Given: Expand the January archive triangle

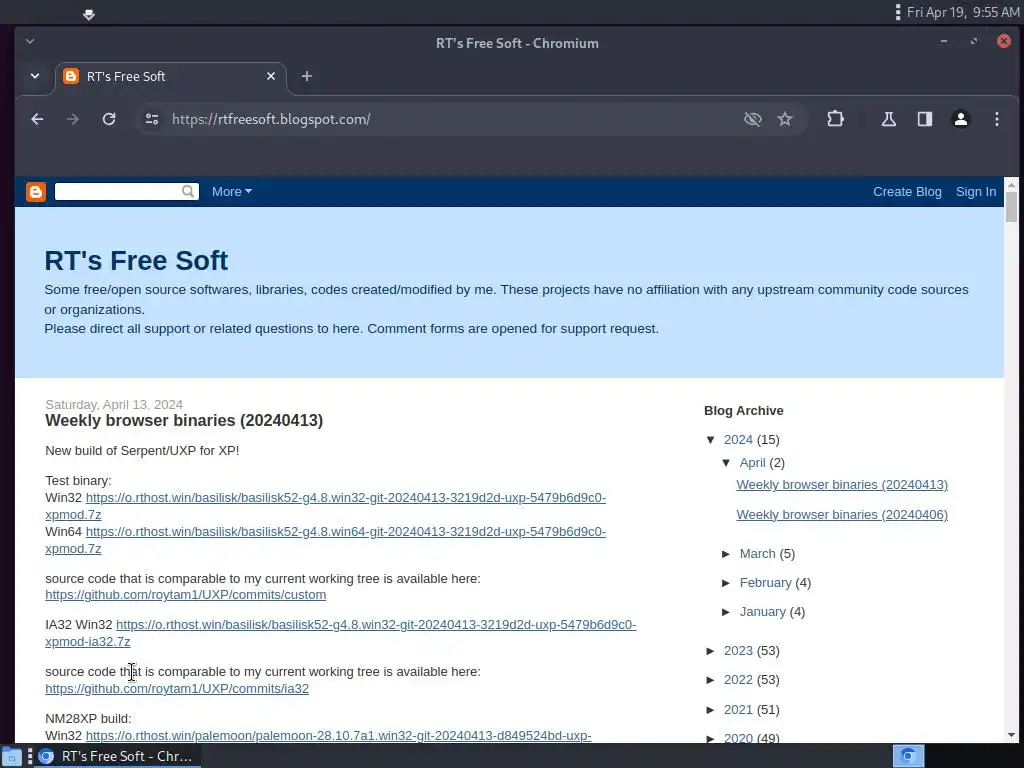Looking at the screenshot, I should click(726, 612).
